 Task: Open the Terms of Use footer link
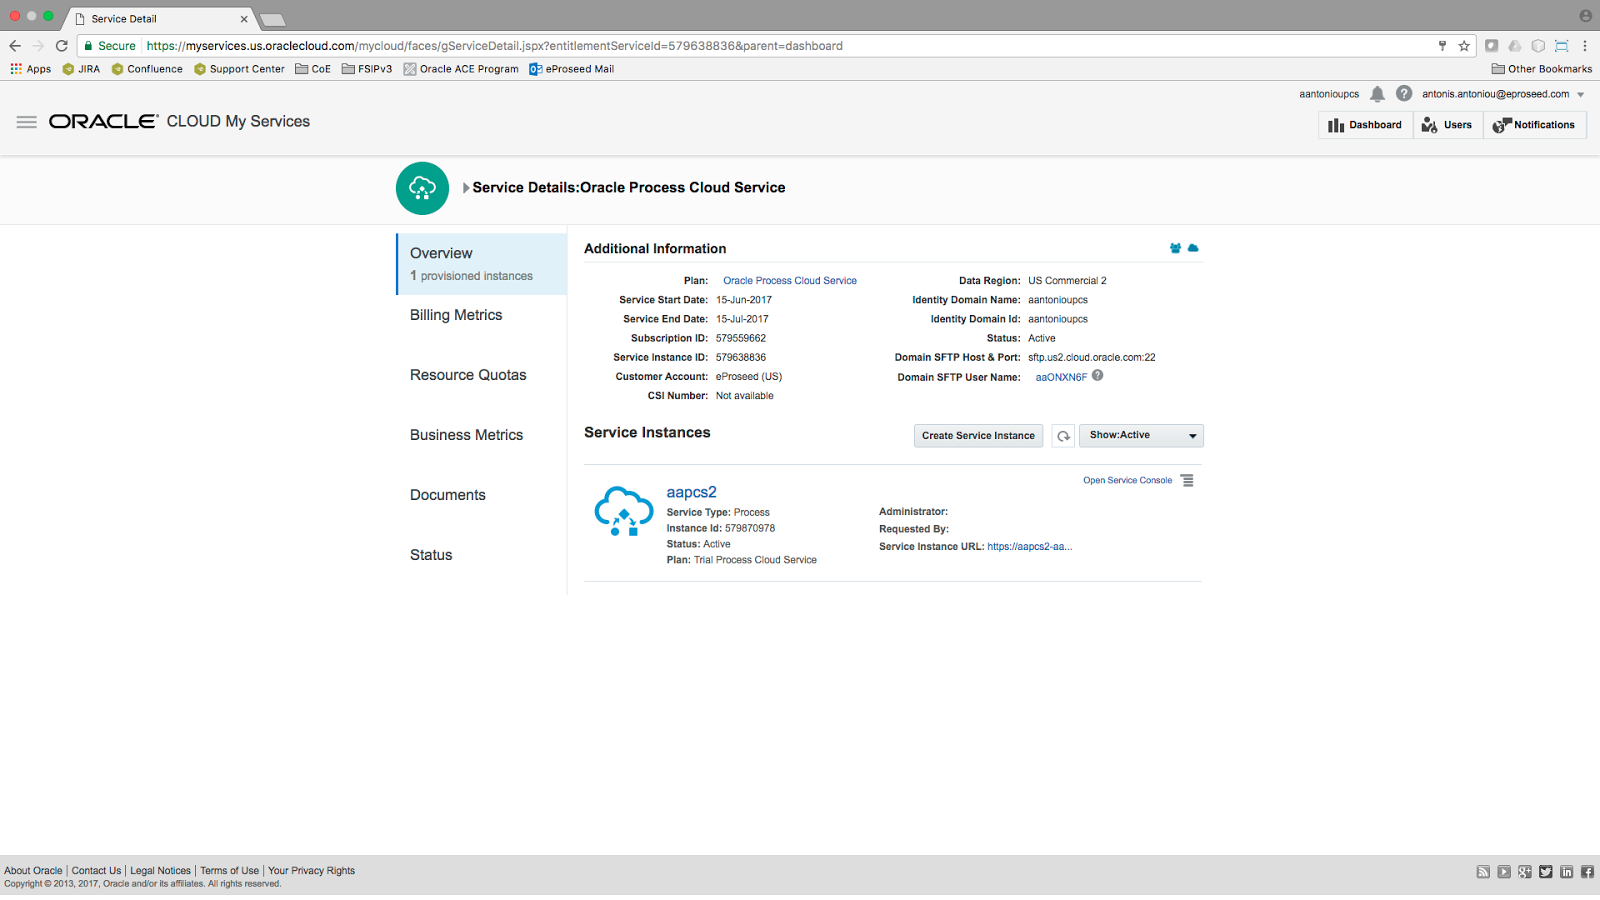pos(229,871)
